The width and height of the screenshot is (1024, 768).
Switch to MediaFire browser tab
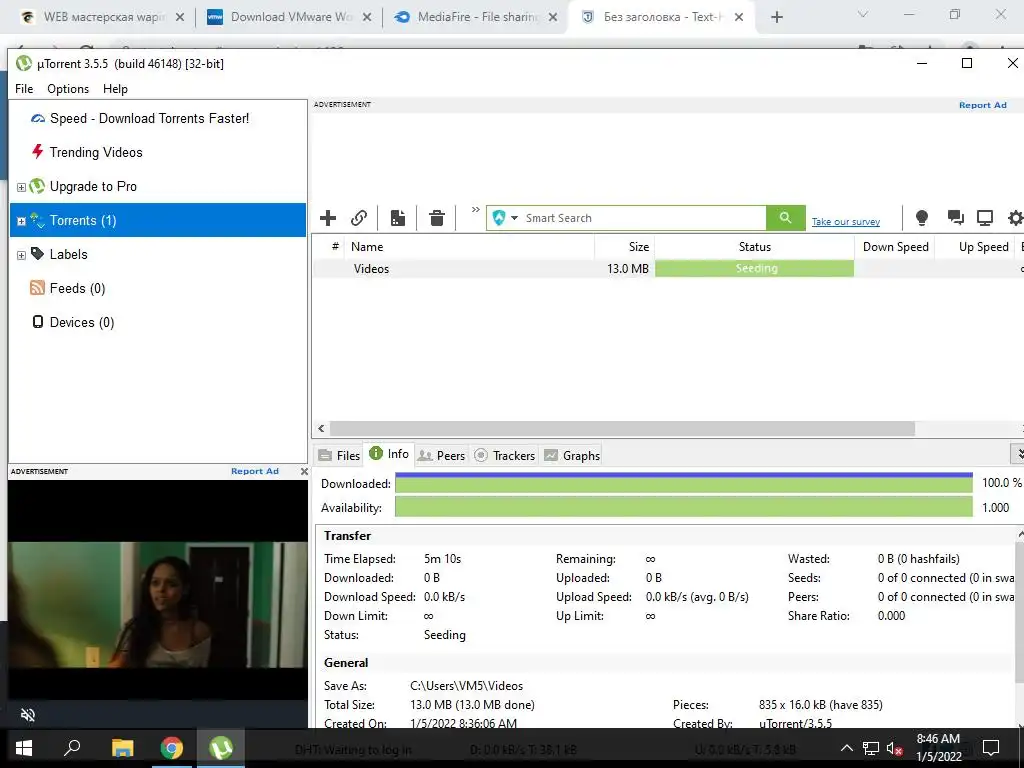(476, 17)
